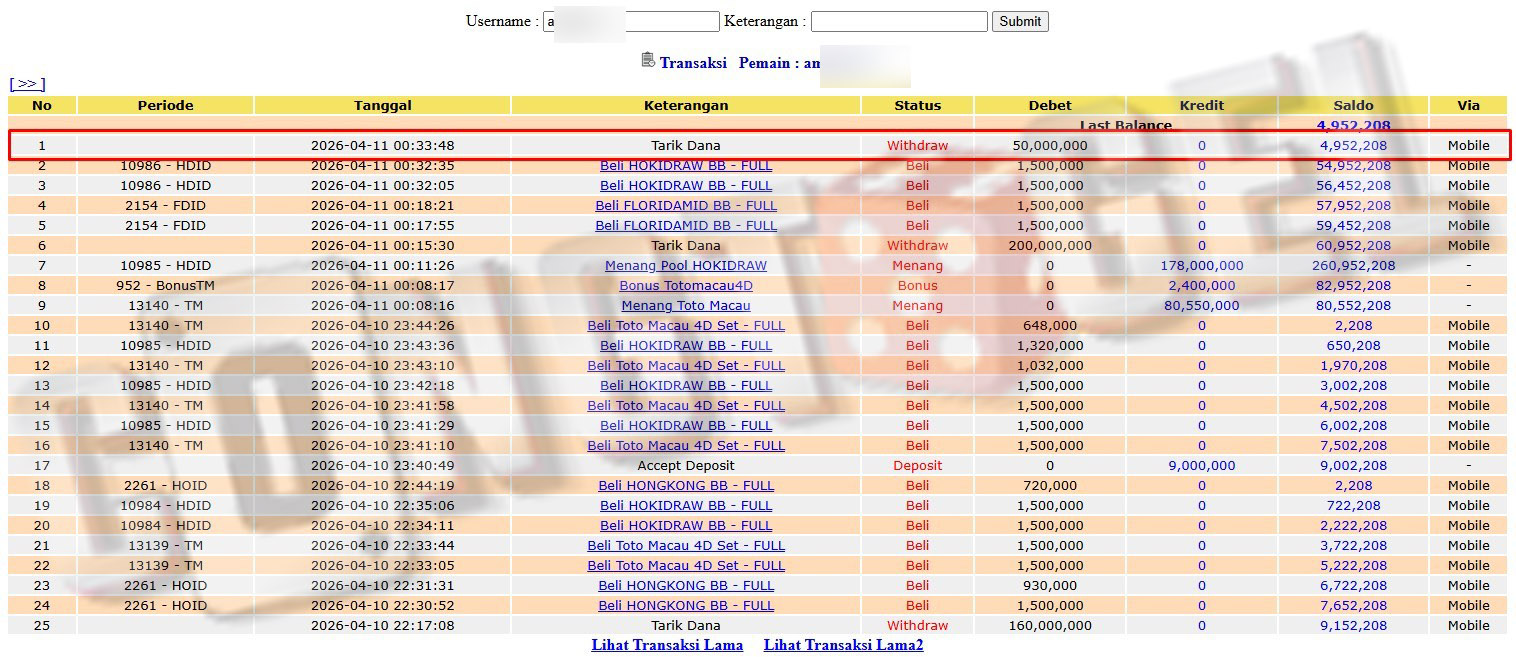This screenshot has width=1516, height=657.
Task: Open Beli HONGKONG BB - FULL in row 18
Action: point(686,485)
